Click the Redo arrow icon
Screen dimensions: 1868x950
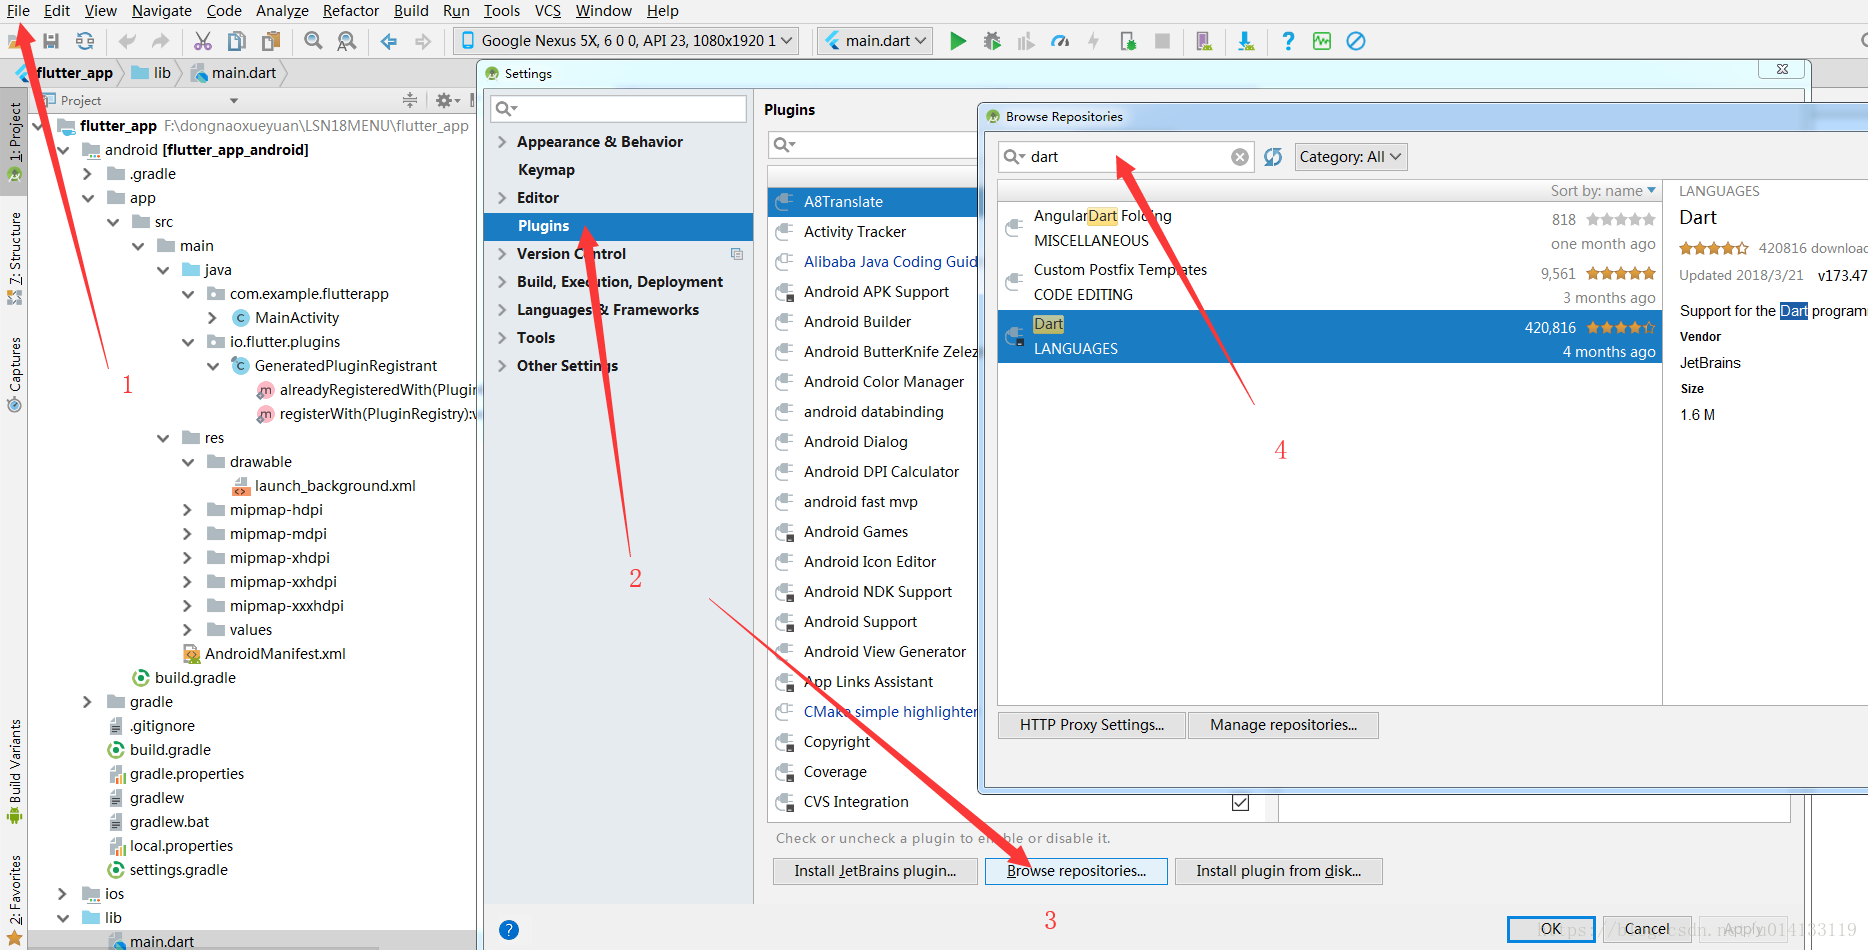point(160,41)
